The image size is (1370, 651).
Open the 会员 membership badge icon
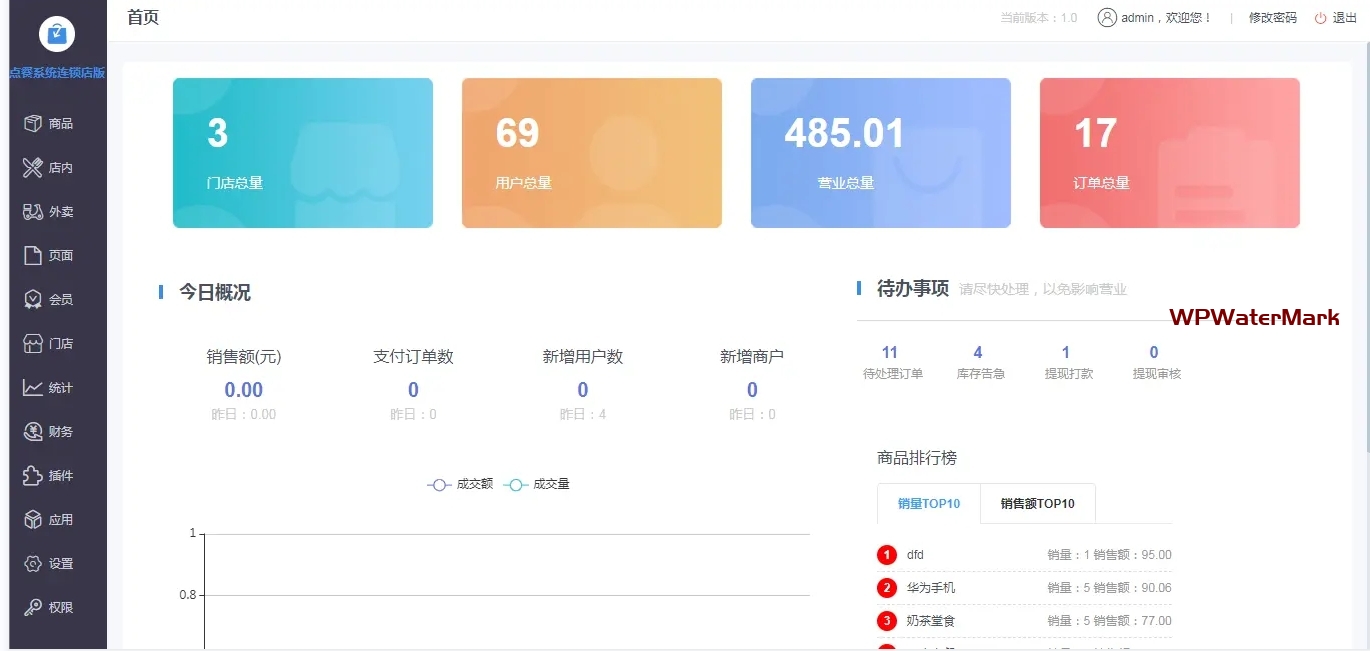click(x=33, y=300)
